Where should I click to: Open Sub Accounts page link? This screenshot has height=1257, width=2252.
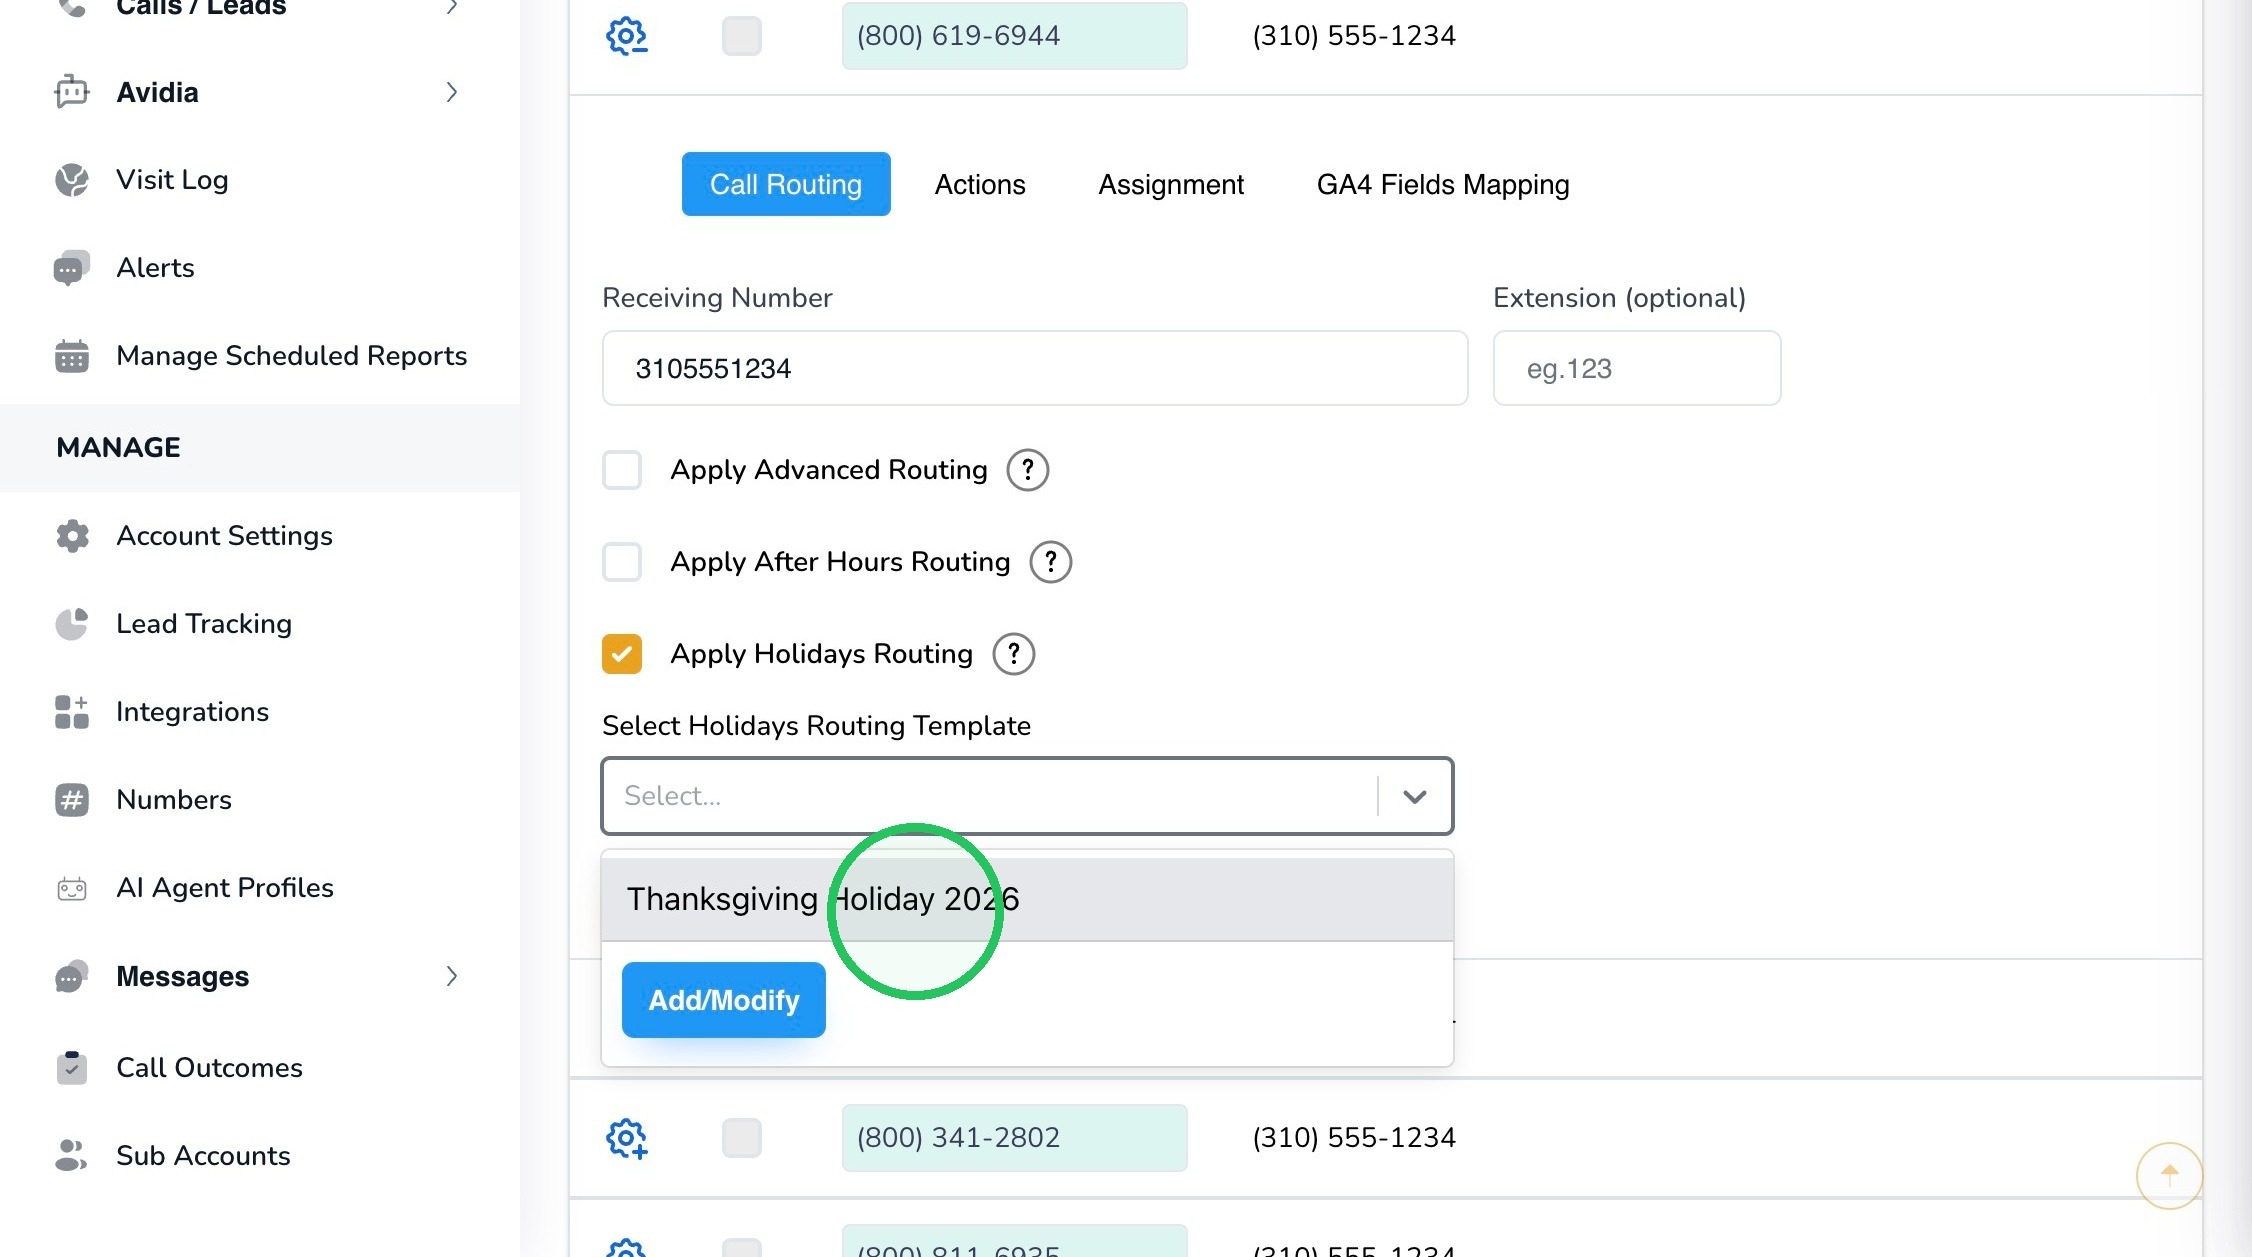pos(203,1156)
